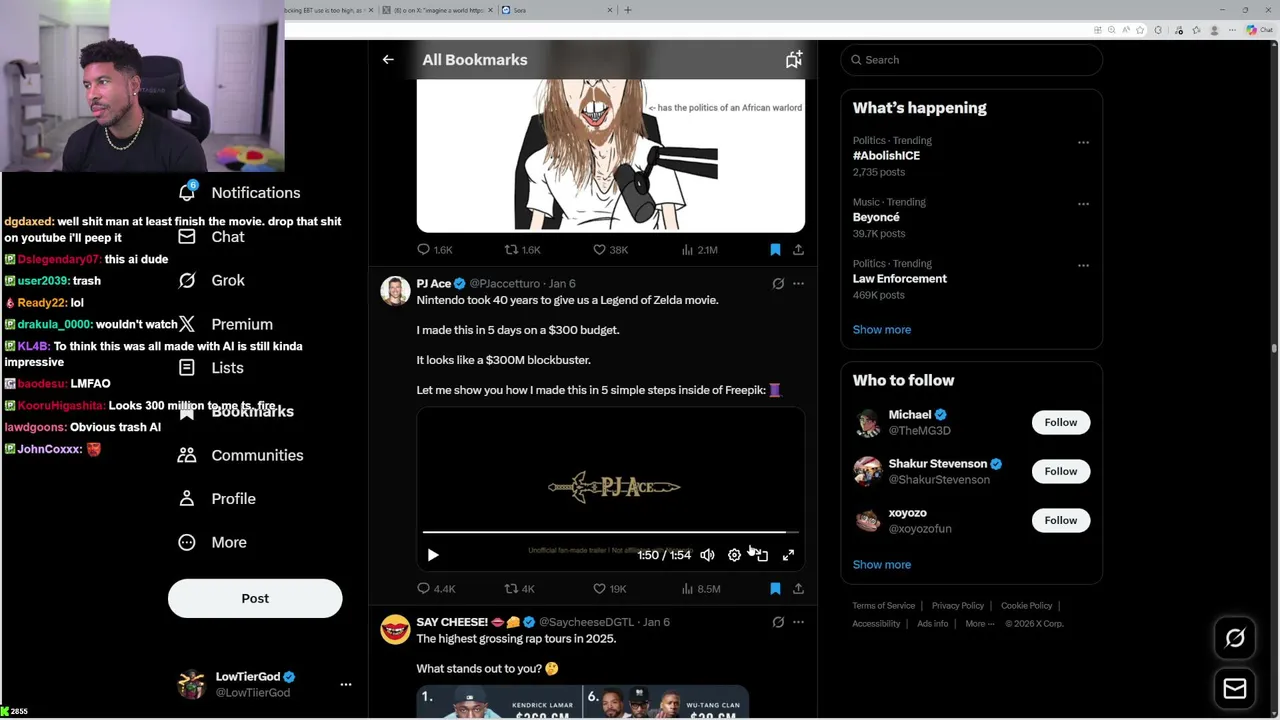
Task: Open Ads info footer link
Action: coord(932,624)
